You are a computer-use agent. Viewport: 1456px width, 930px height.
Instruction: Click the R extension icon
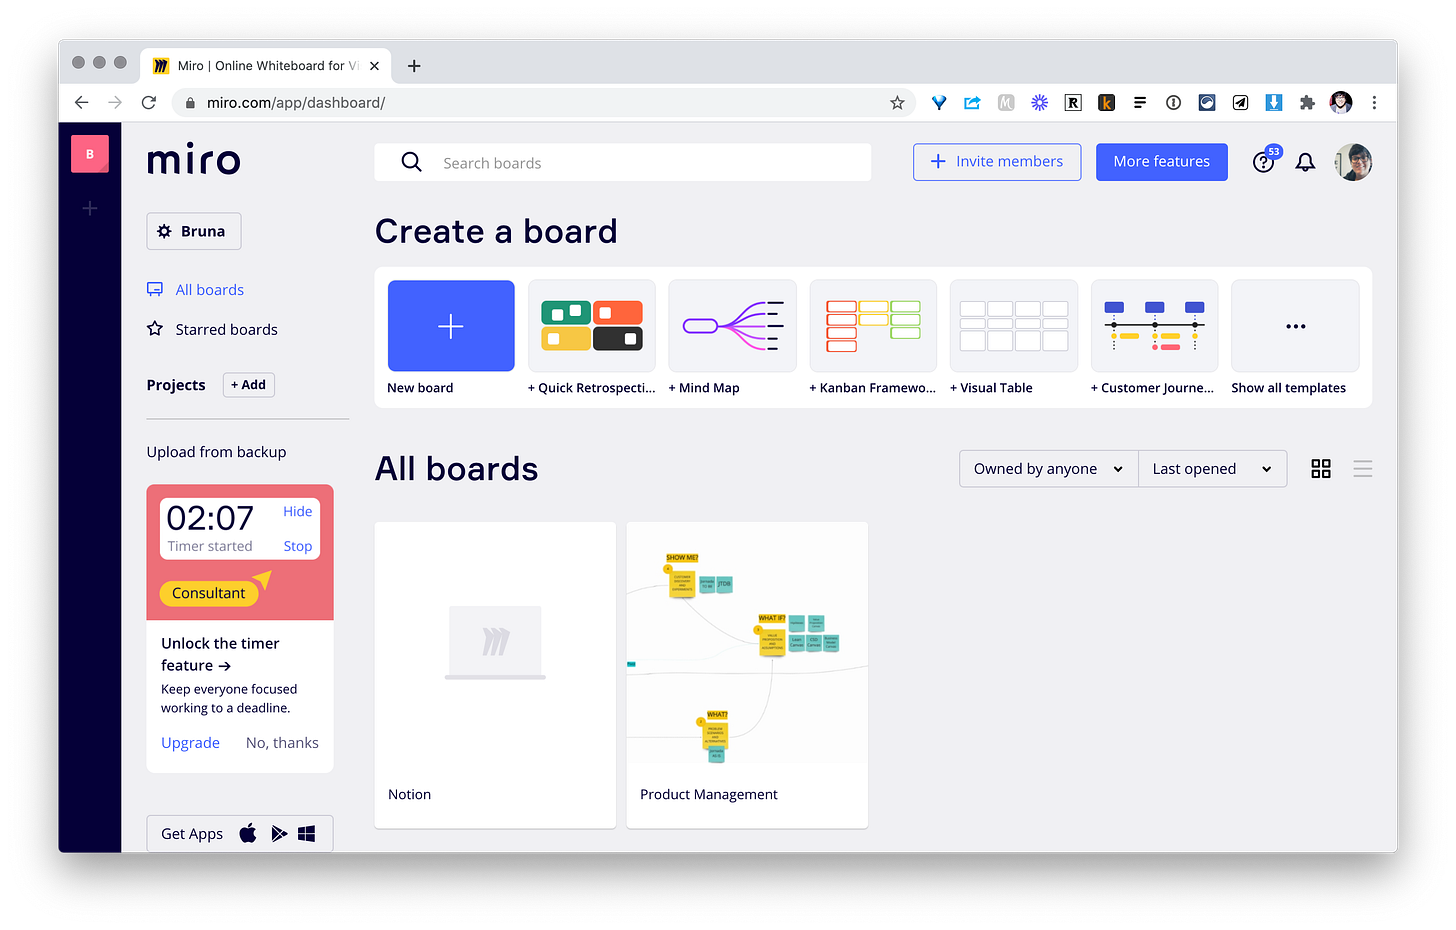[x=1073, y=102]
